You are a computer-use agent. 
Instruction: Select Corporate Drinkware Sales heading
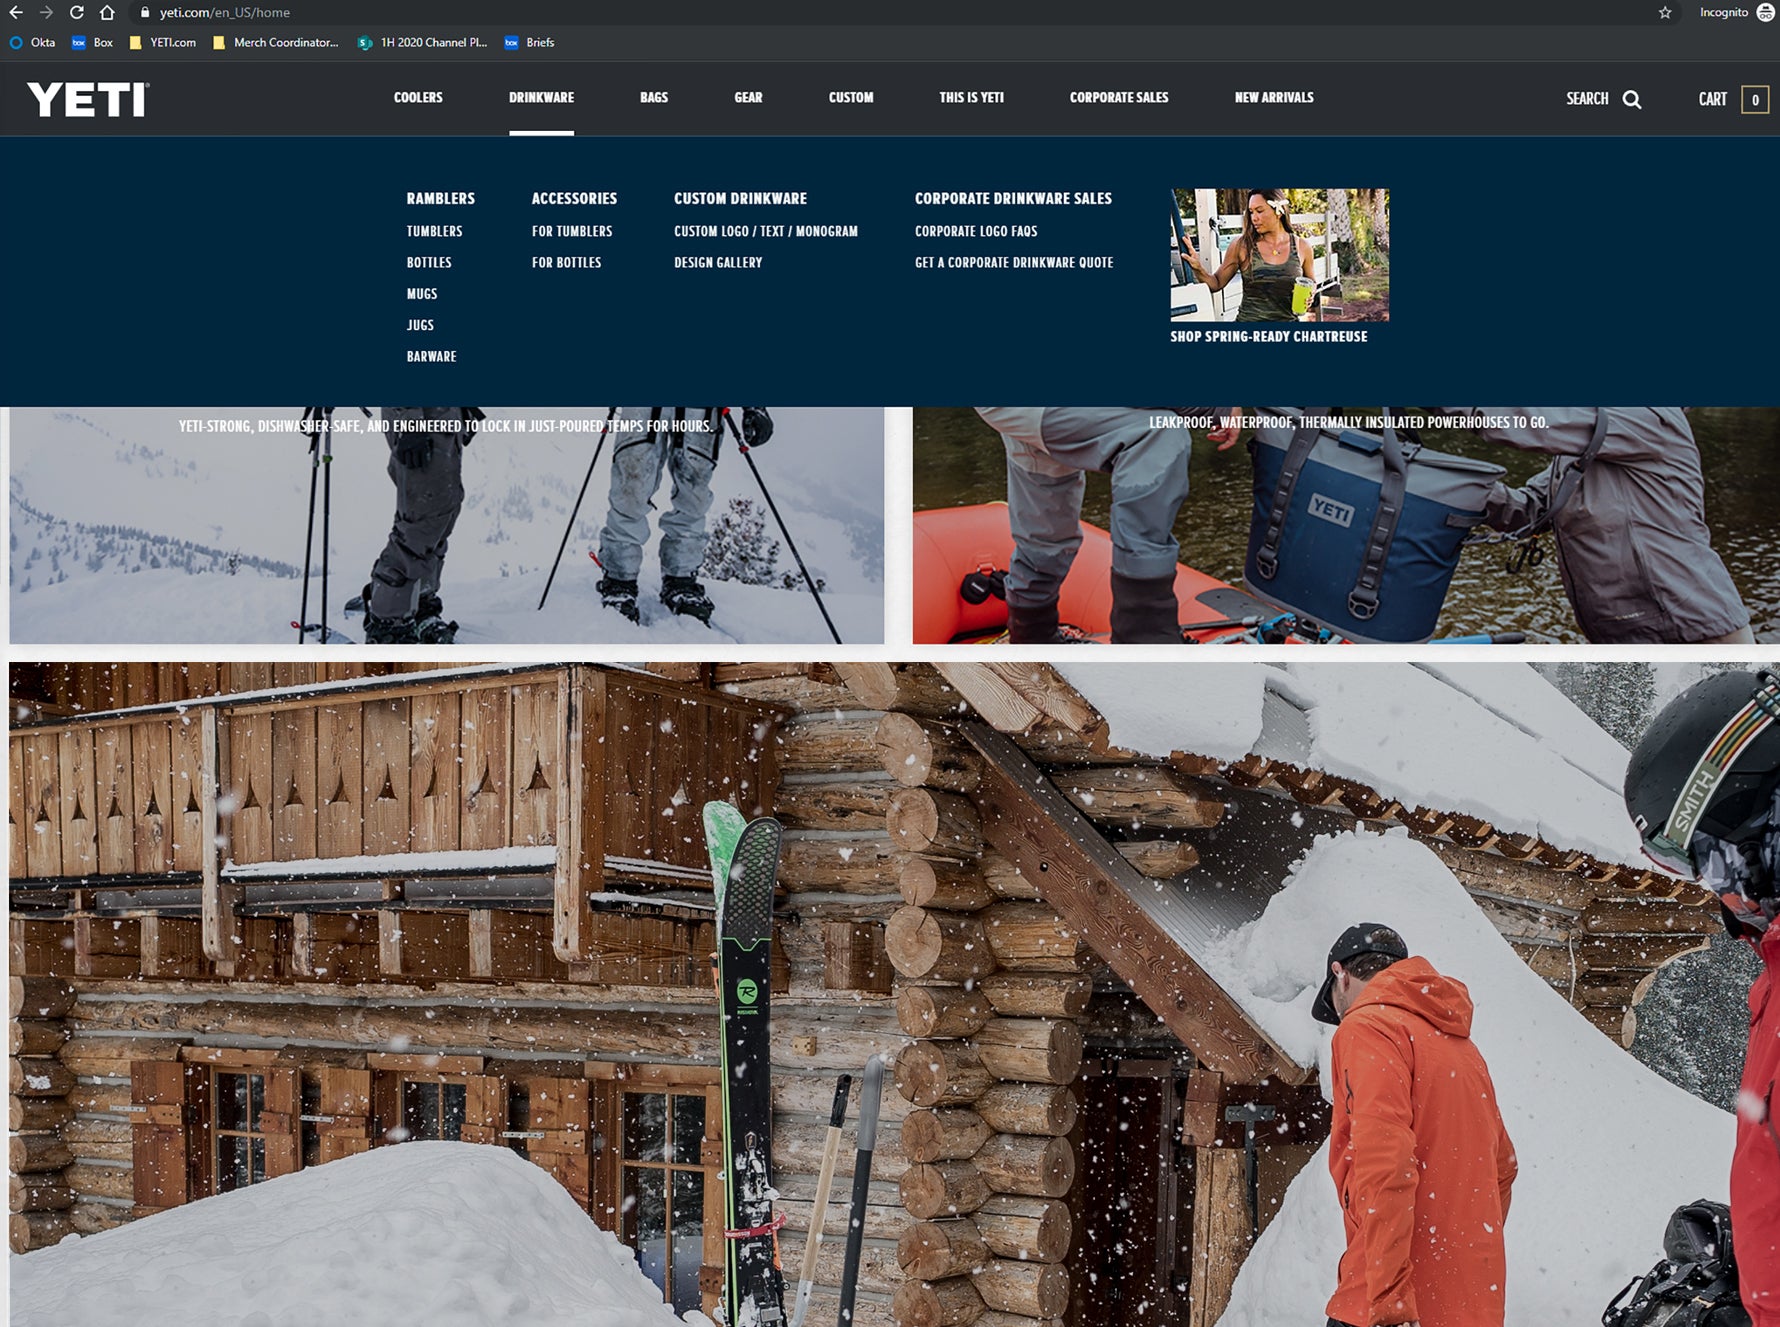[x=1013, y=198]
